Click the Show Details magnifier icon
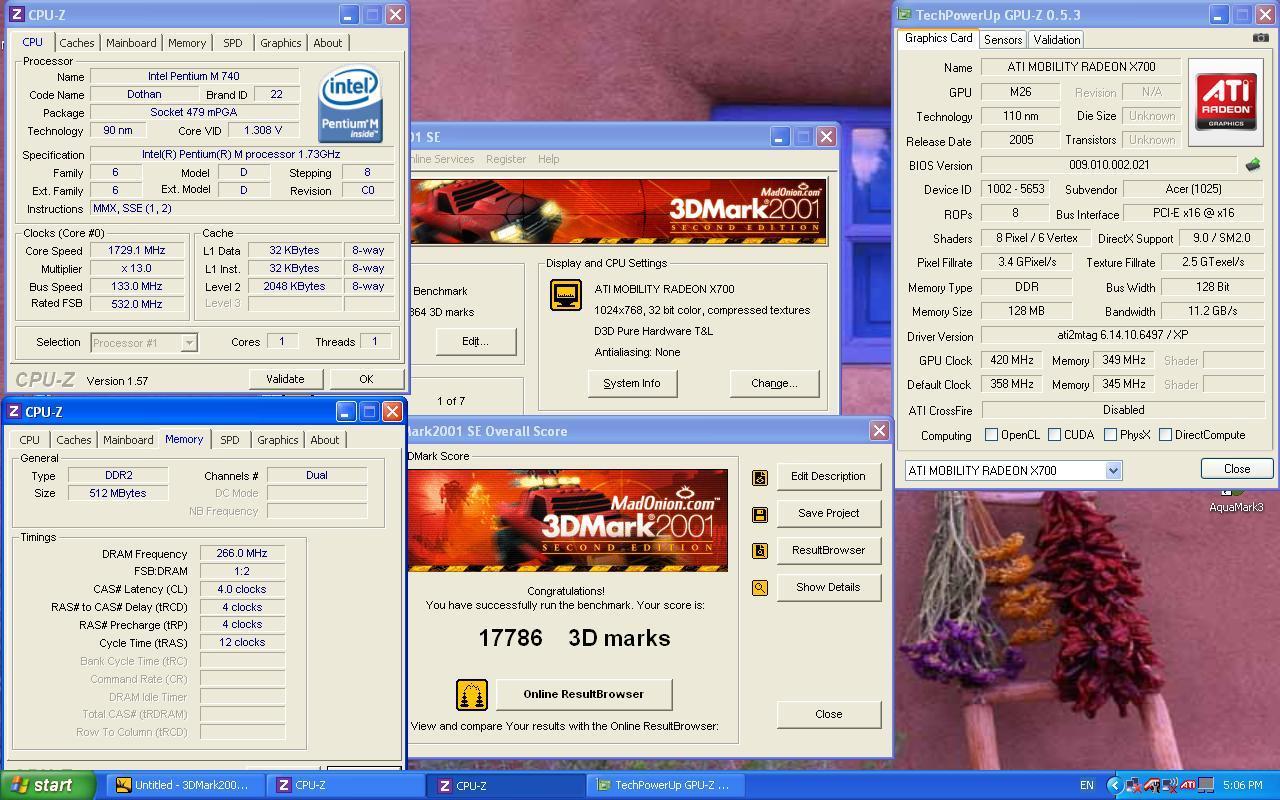The height and width of the screenshot is (800, 1280). pyautogui.click(x=760, y=588)
